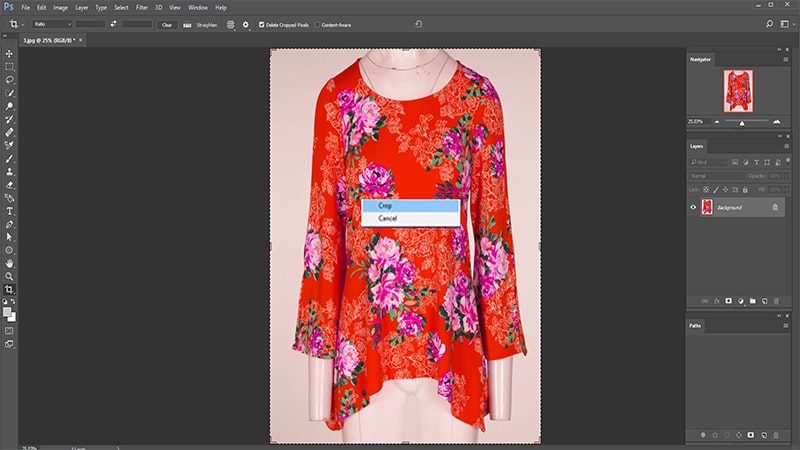
Task: Create new layer icon in Layers panel
Action: [764, 301]
